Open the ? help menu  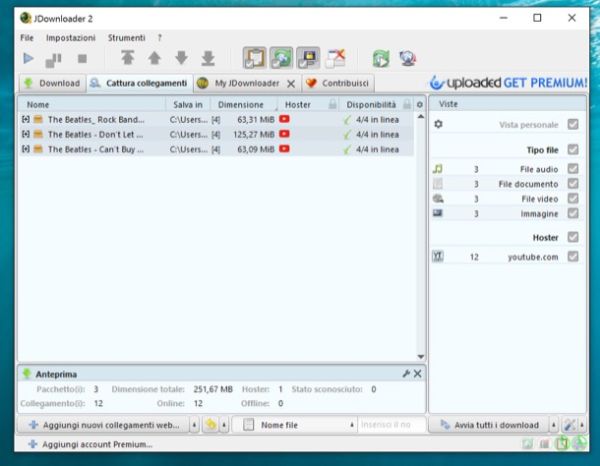coord(160,38)
